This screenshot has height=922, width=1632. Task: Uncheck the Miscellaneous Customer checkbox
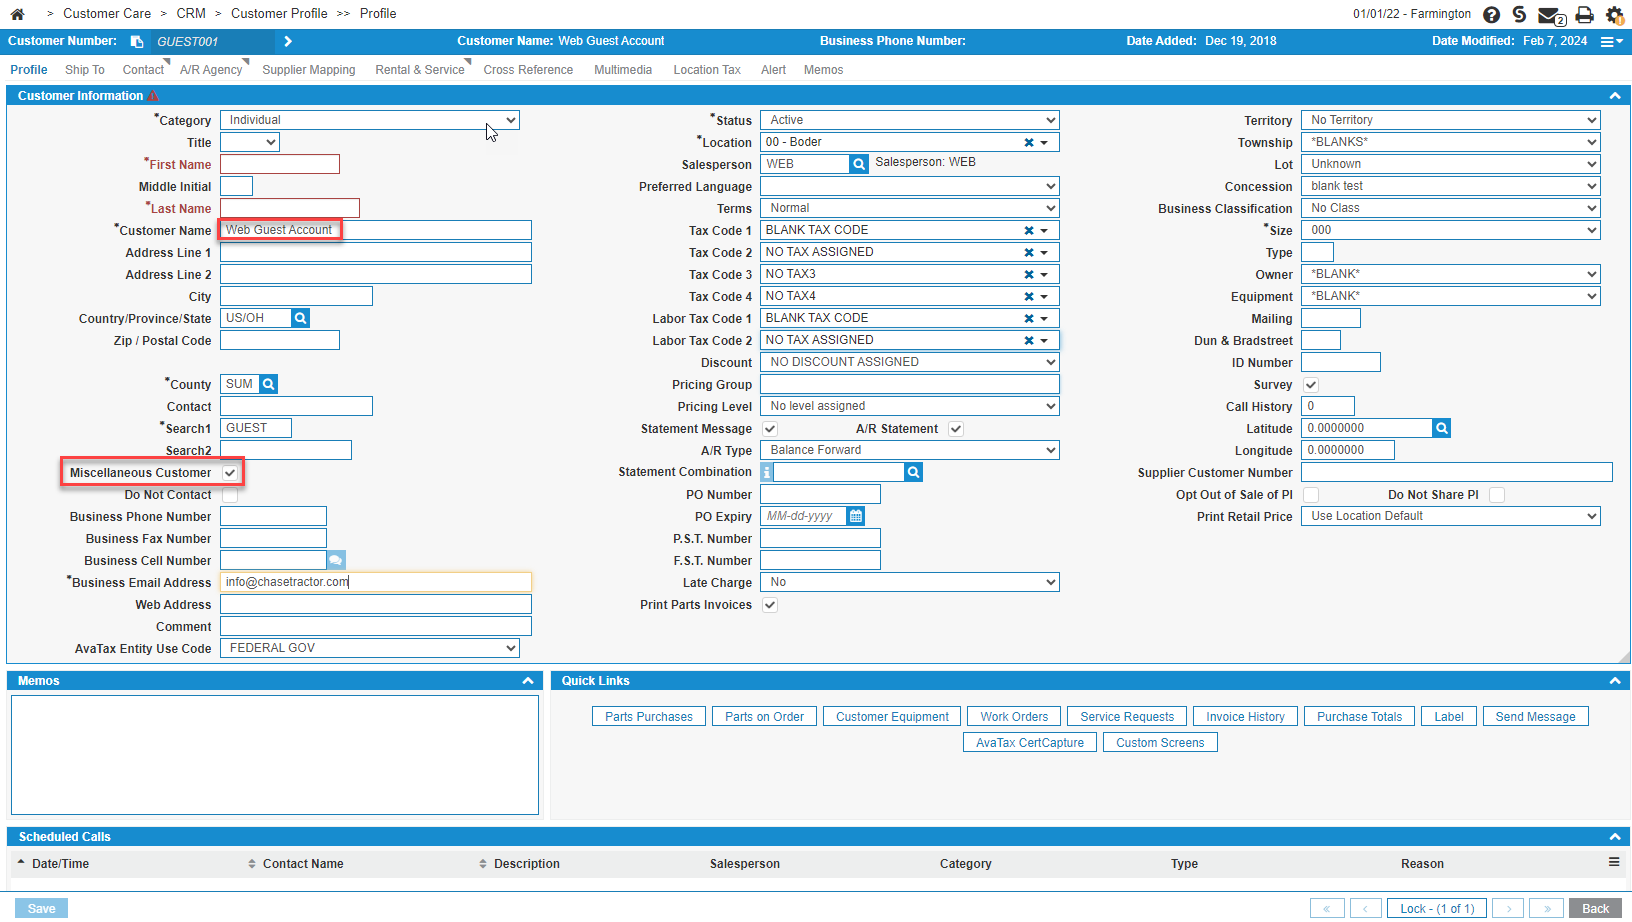coord(230,473)
